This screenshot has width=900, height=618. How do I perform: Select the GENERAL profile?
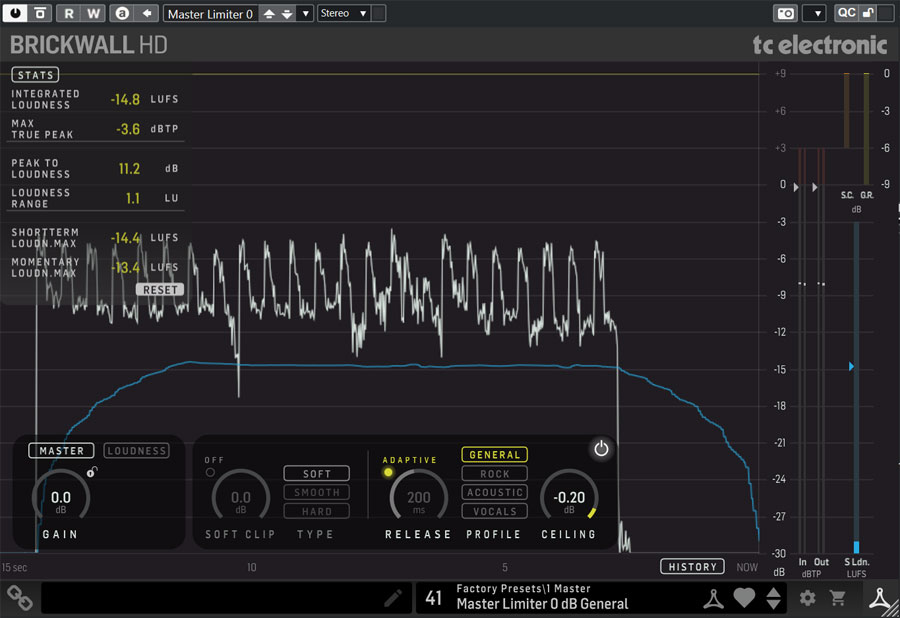[x=494, y=454]
